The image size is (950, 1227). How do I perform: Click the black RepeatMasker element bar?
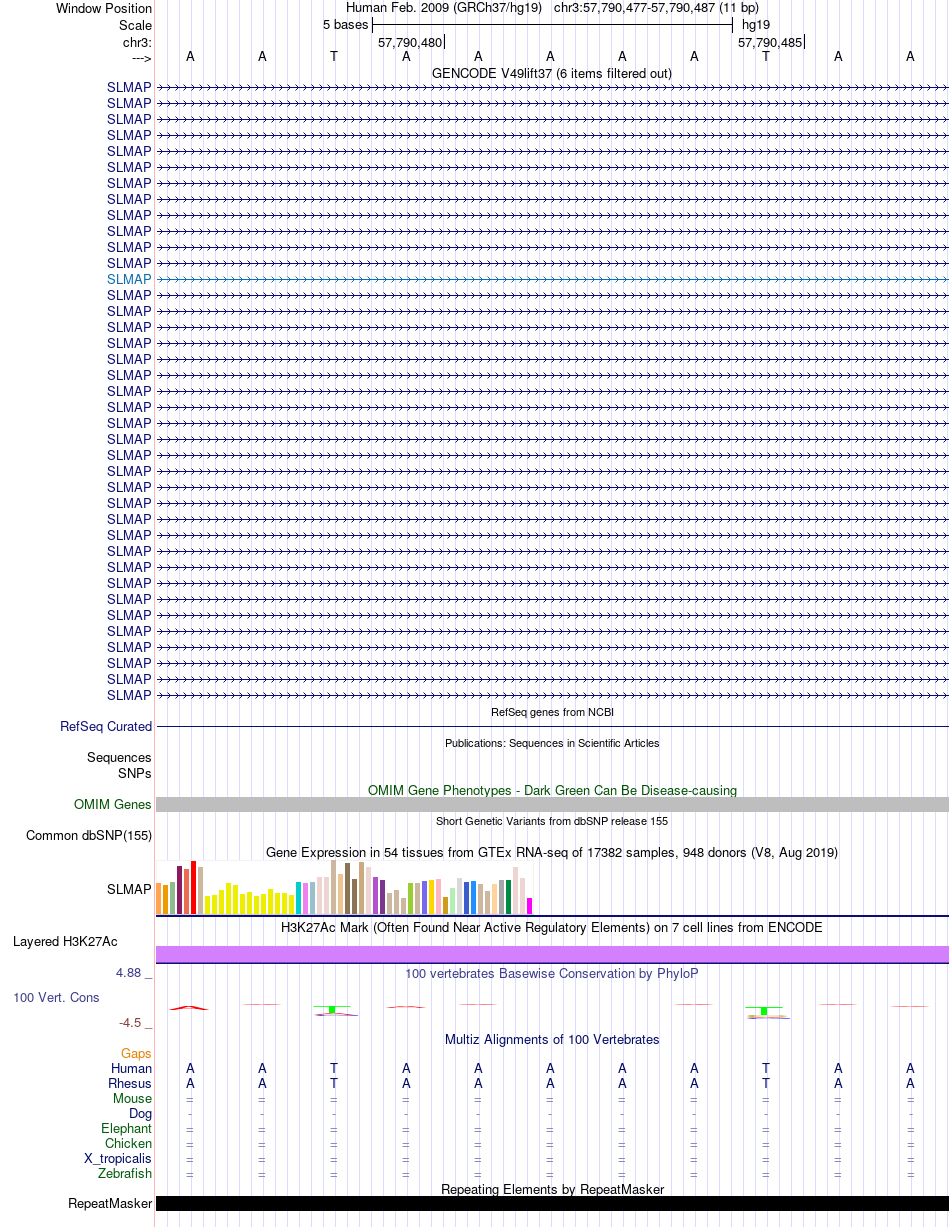pyautogui.click(x=552, y=1203)
